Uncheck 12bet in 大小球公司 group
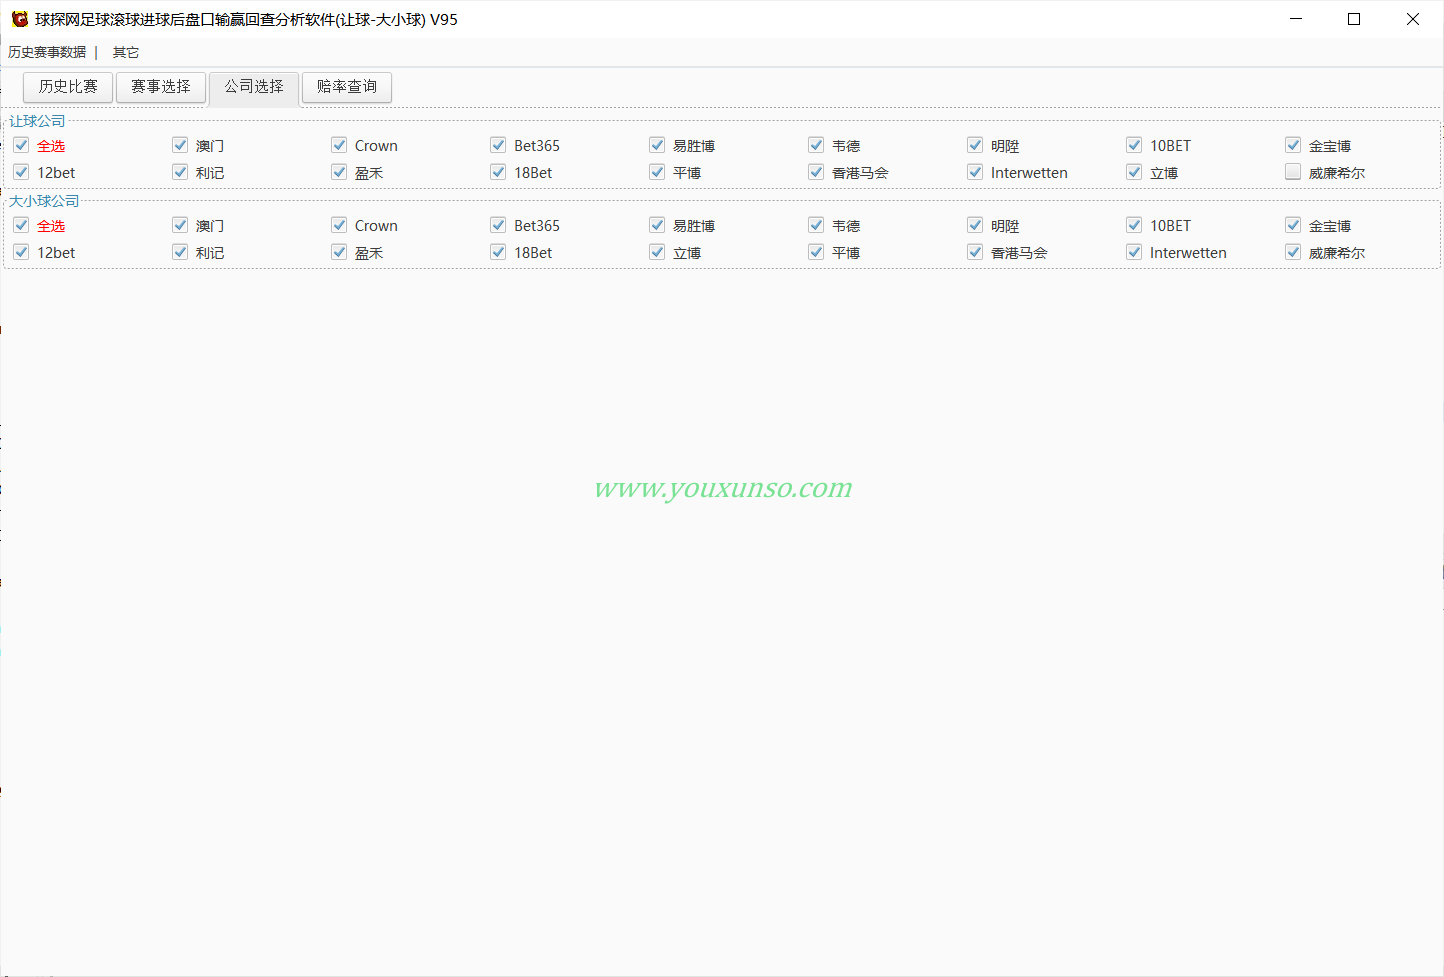1444x977 pixels. tap(21, 252)
